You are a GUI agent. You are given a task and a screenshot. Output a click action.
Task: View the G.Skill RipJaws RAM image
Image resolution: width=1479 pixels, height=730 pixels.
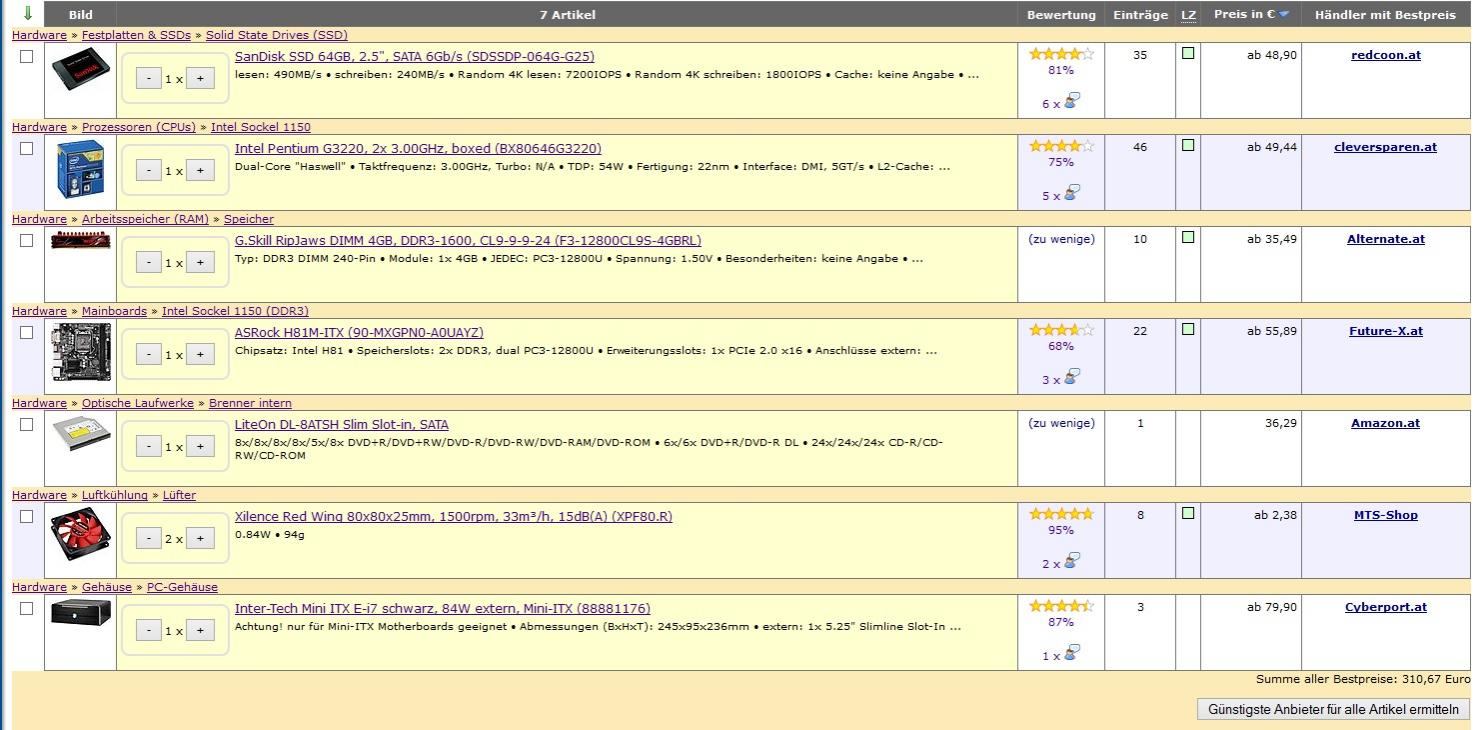(x=80, y=240)
